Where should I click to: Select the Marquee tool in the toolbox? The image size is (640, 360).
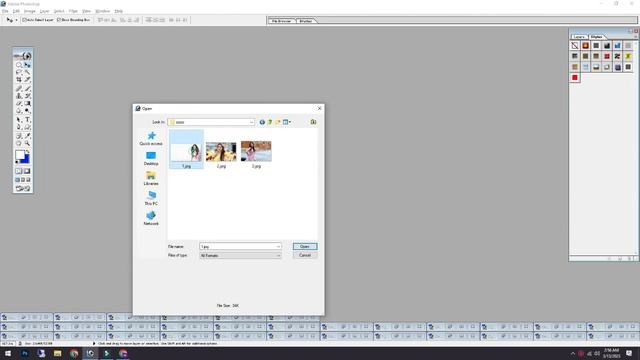click(19, 64)
